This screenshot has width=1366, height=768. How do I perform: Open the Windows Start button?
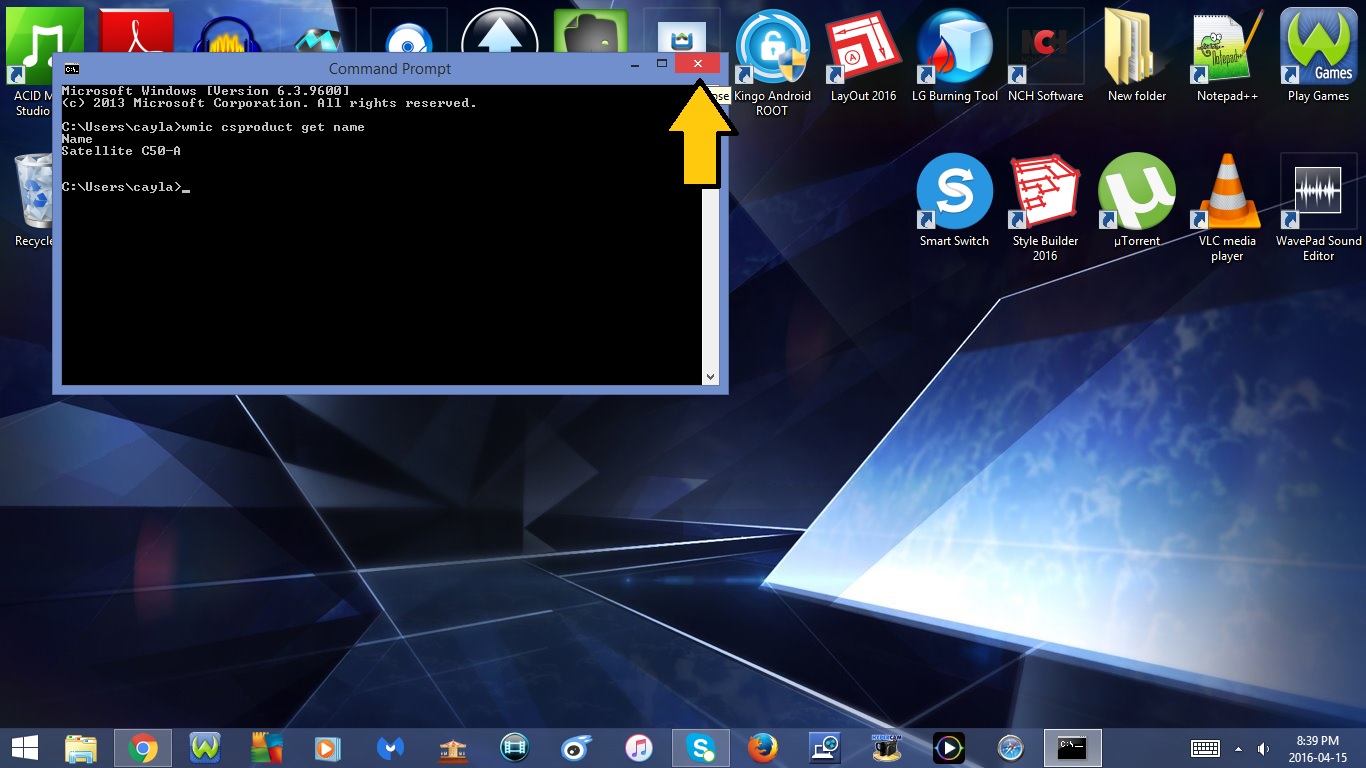(24, 748)
